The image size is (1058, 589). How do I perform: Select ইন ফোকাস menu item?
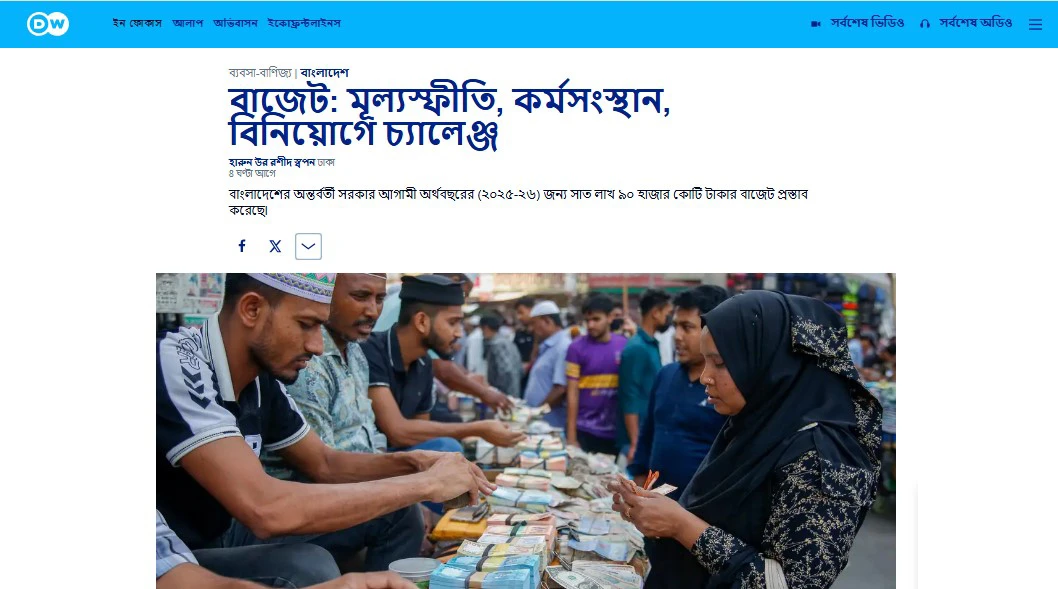click(137, 23)
